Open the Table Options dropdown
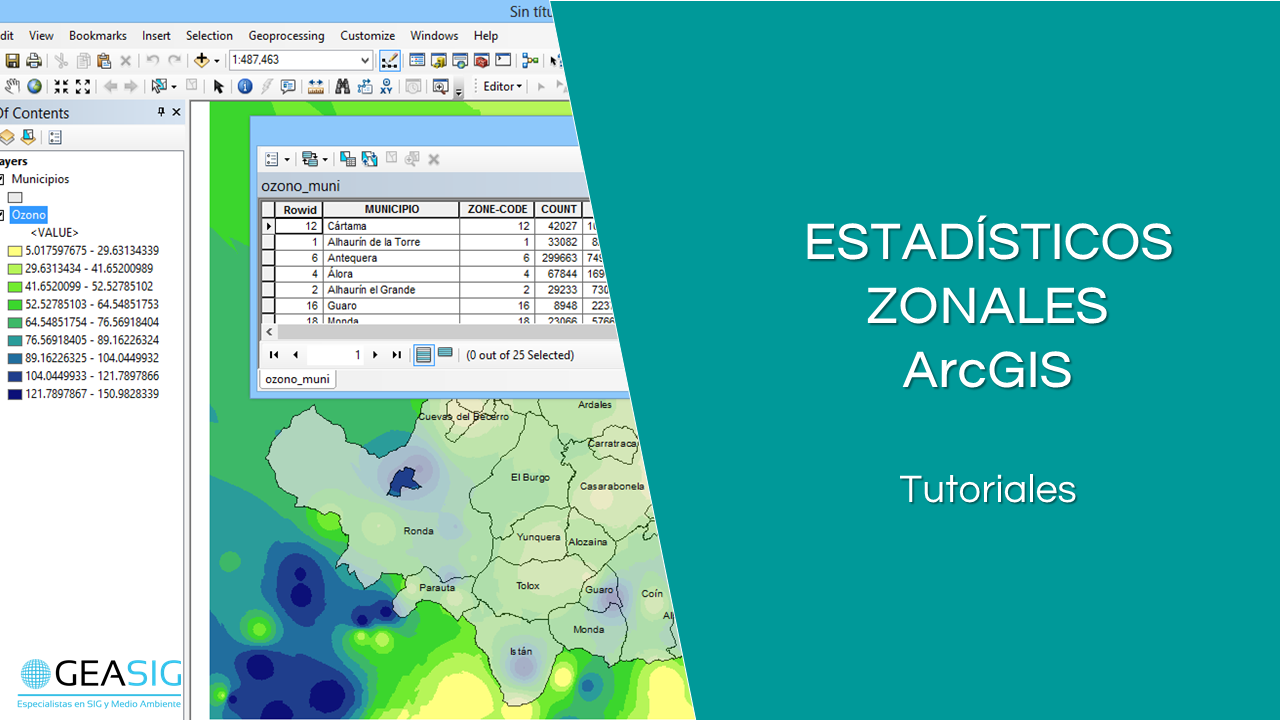This screenshot has height=720, width=1280. (x=276, y=159)
